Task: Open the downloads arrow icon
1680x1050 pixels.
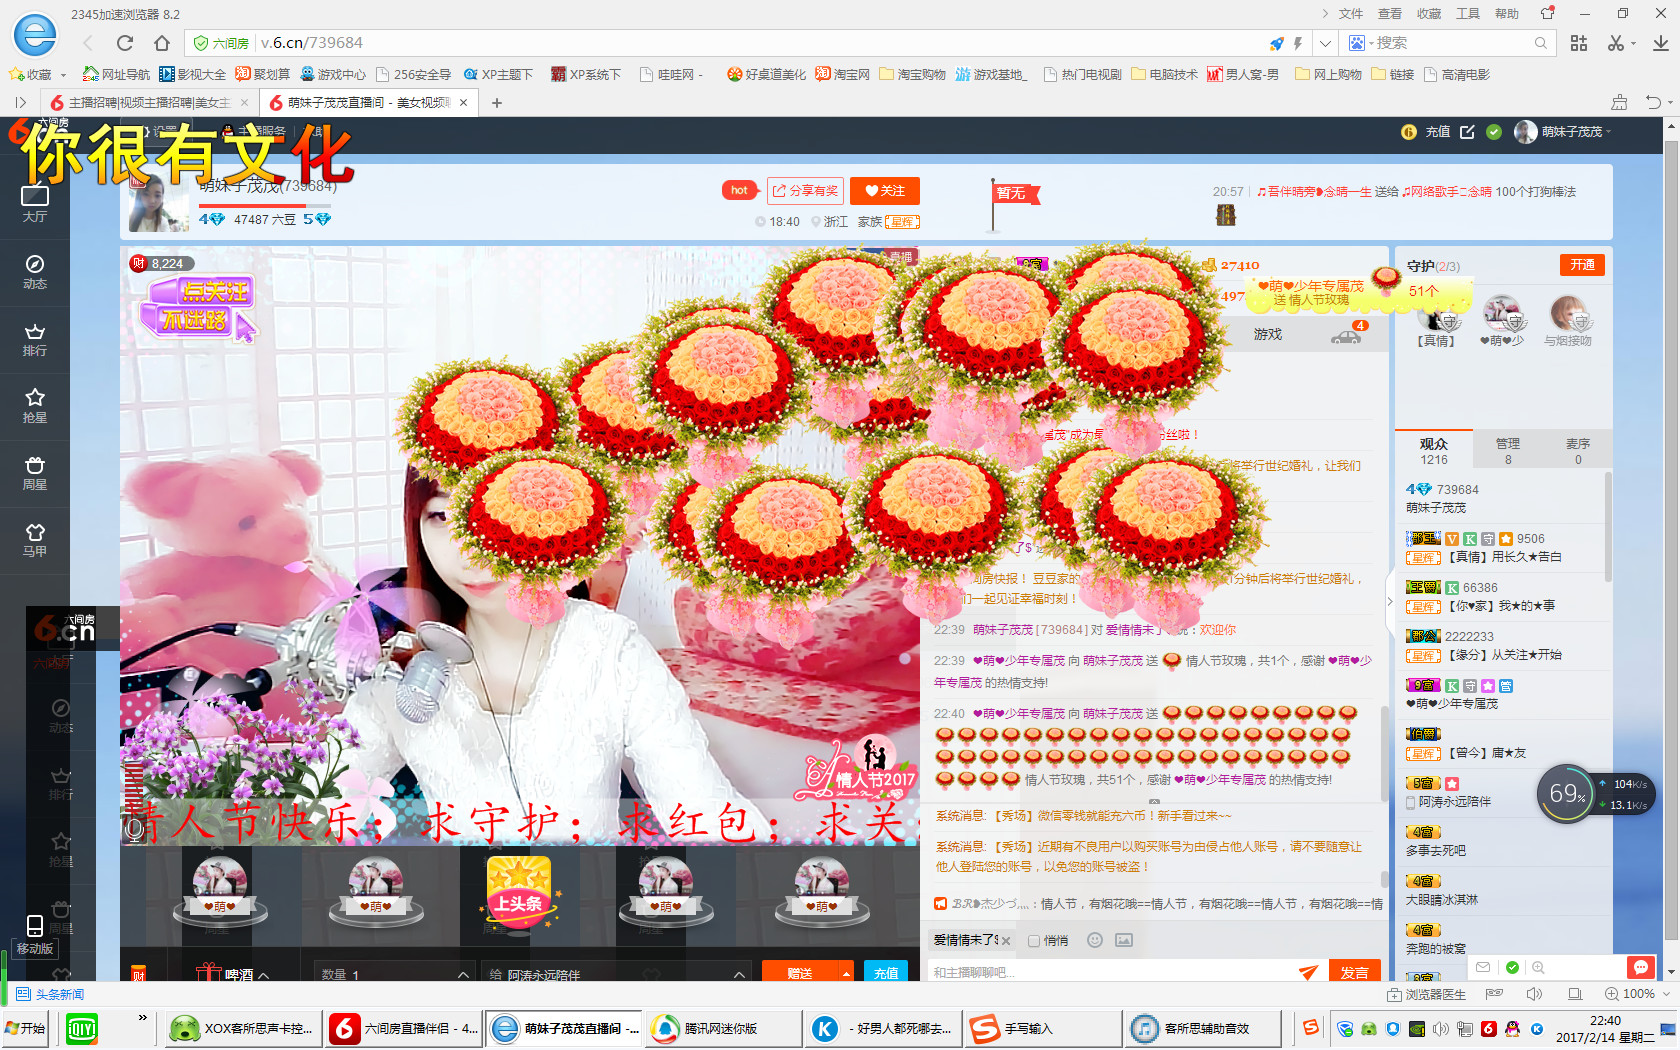Action: tap(1660, 43)
